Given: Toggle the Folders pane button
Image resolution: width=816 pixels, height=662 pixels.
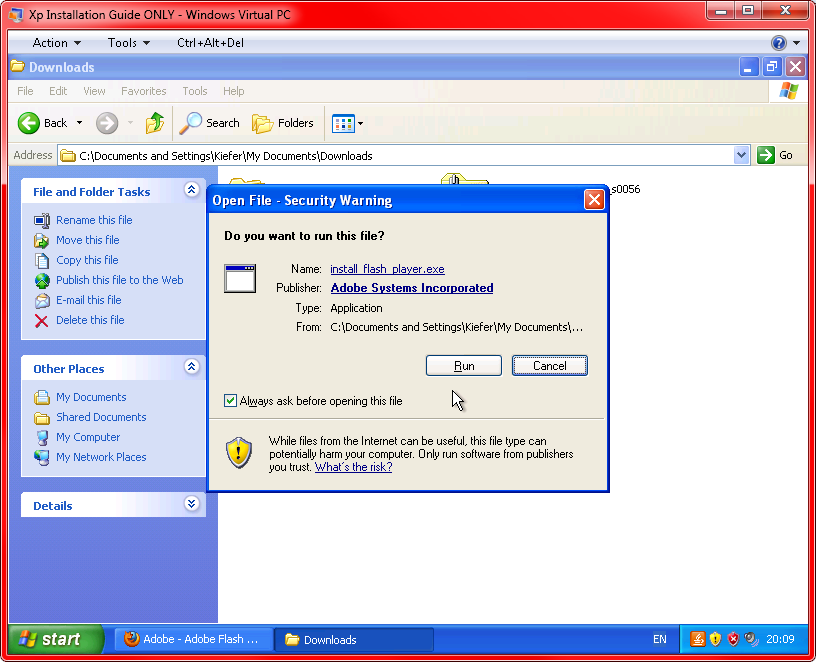Looking at the screenshot, I should pyautogui.click(x=283, y=123).
